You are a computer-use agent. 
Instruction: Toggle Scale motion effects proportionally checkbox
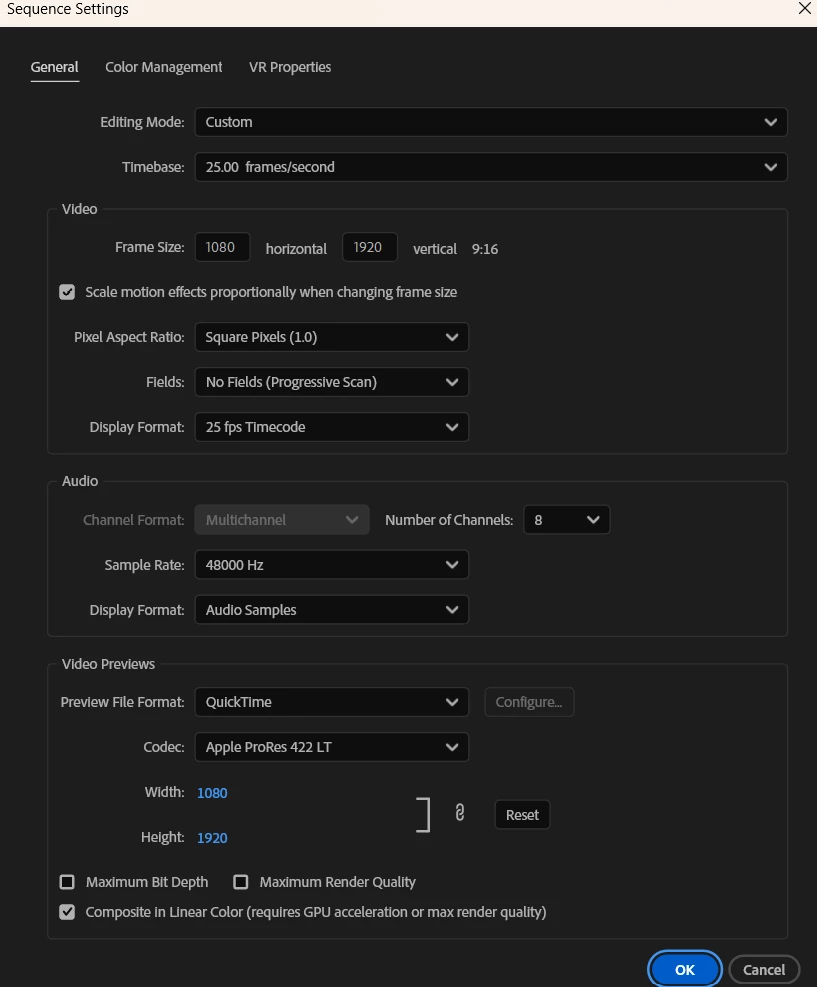67,292
